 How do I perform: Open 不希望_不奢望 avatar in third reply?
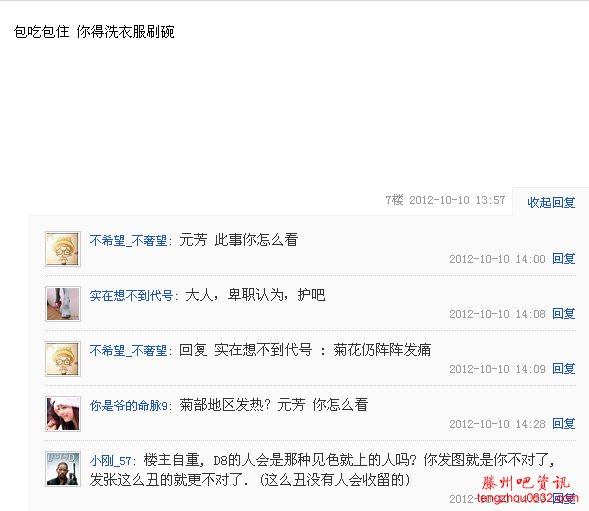[63, 359]
